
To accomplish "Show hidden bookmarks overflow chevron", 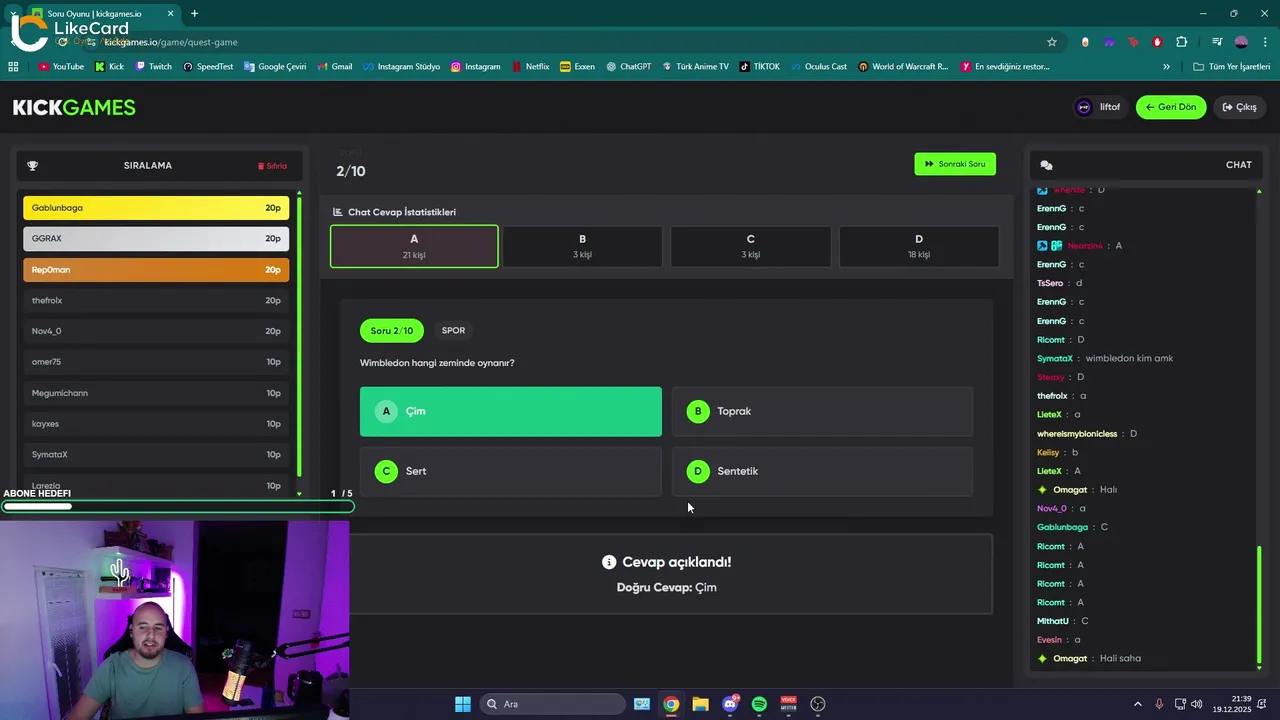I will (x=1166, y=67).
